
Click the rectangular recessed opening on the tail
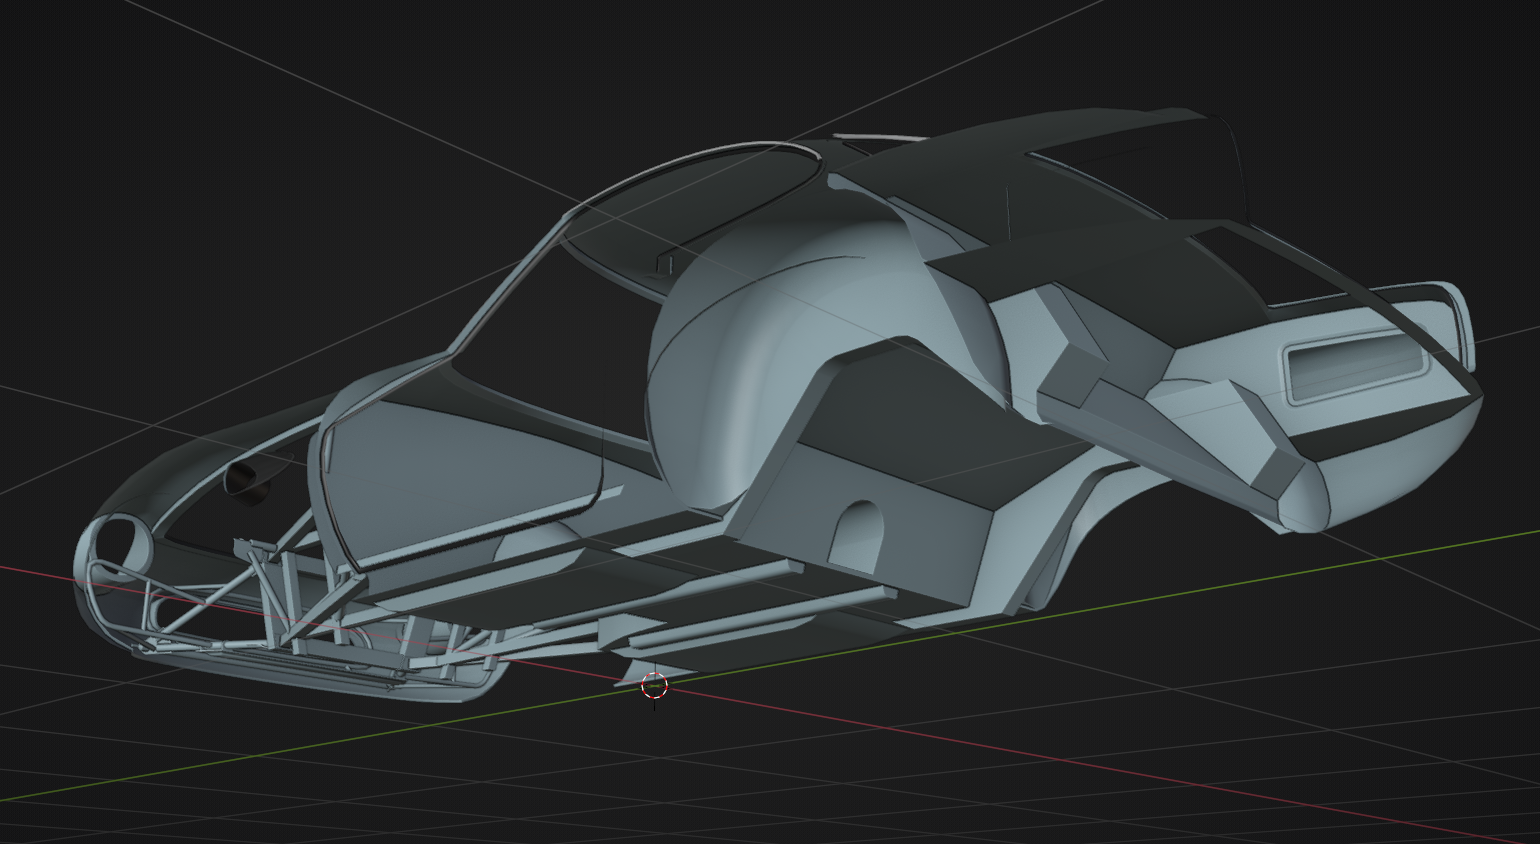click(1358, 367)
